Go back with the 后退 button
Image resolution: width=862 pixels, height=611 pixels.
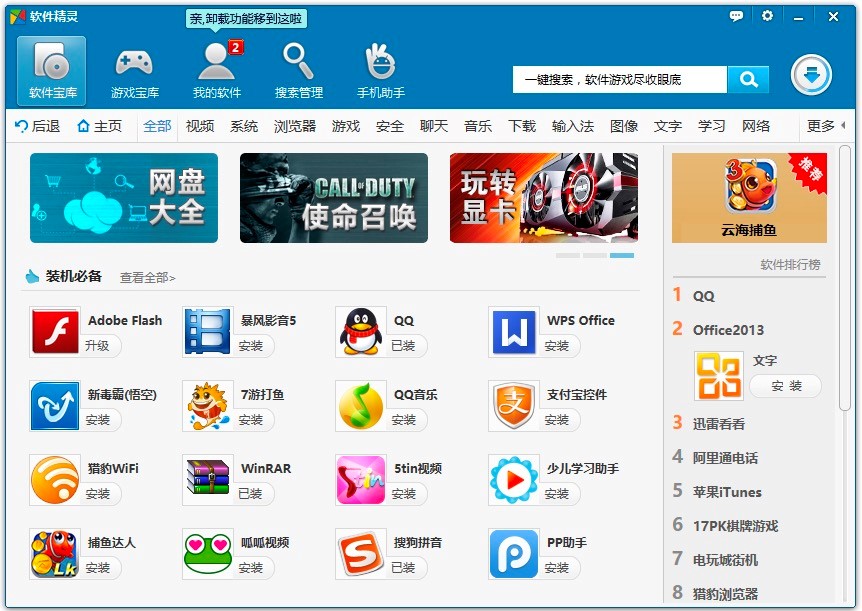pyautogui.click(x=37, y=126)
